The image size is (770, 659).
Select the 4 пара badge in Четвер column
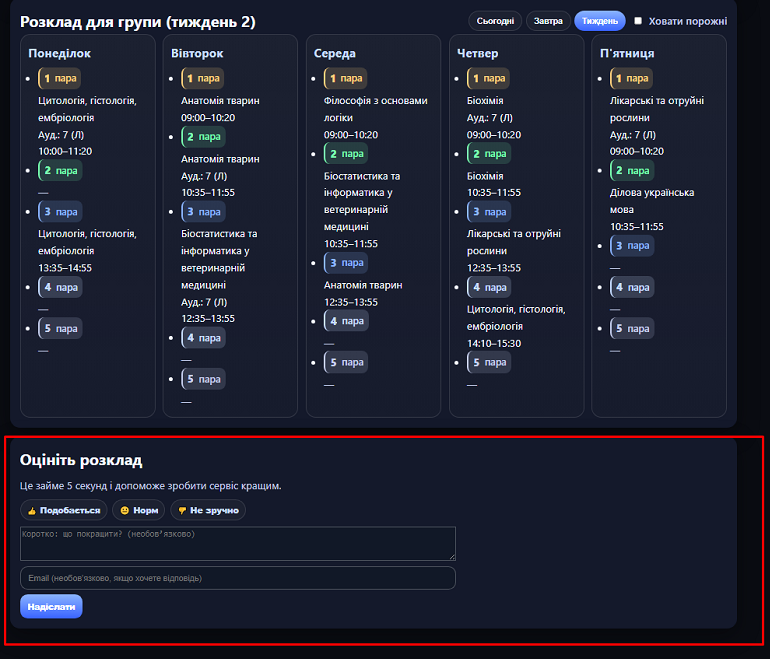pos(489,287)
